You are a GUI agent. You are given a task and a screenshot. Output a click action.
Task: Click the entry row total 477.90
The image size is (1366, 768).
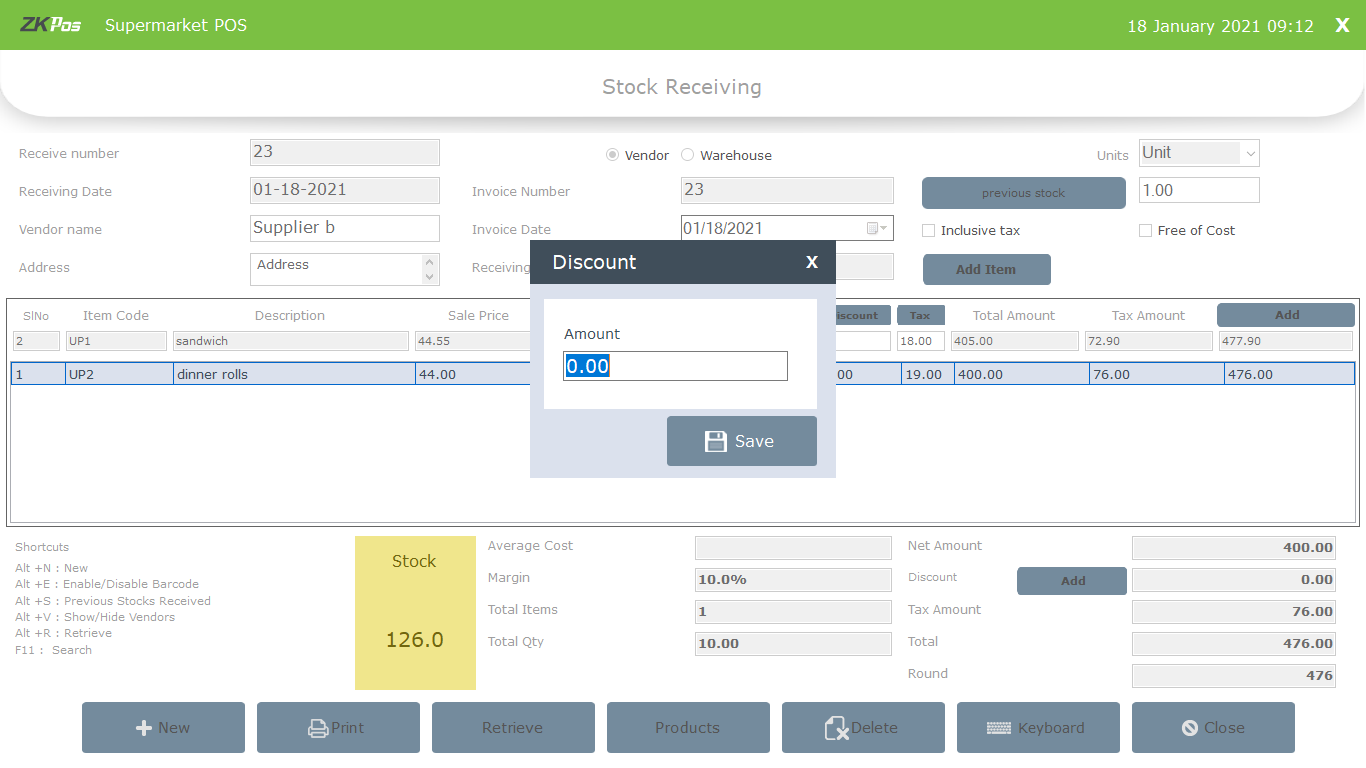tap(1286, 341)
